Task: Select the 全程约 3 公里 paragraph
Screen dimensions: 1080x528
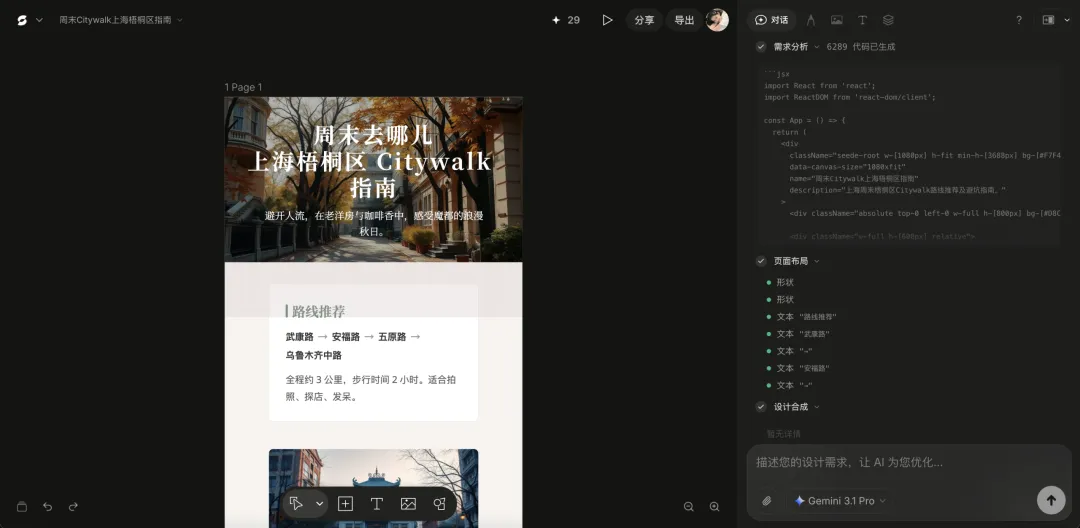Action: [x=371, y=388]
